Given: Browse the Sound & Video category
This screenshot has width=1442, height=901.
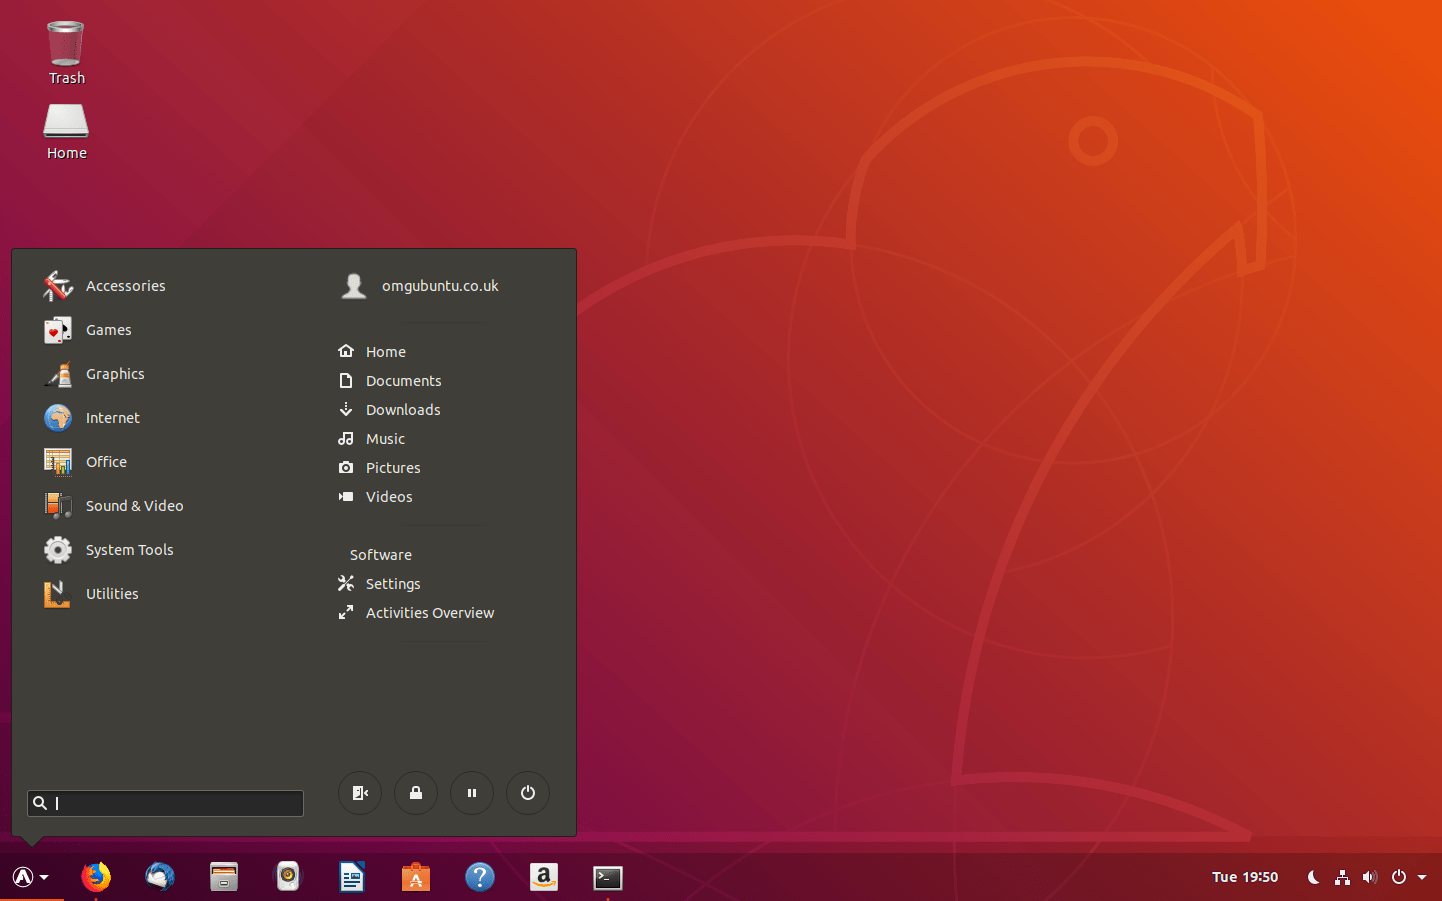Looking at the screenshot, I should (134, 505).
